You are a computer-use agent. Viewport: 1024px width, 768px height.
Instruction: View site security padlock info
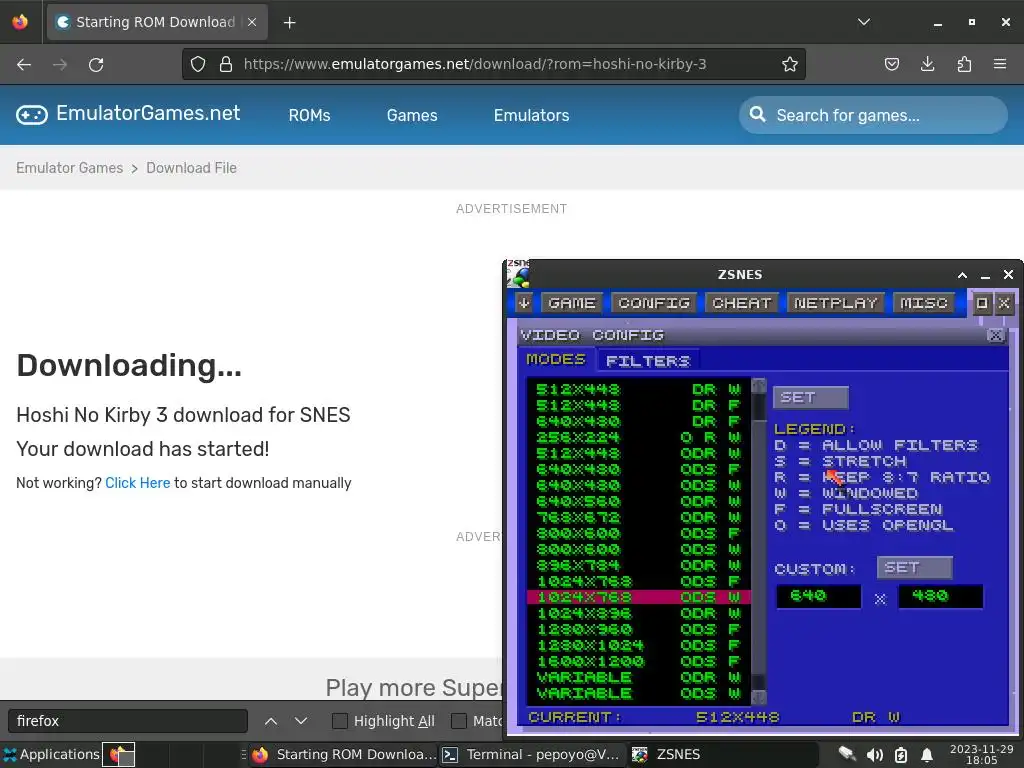[x=226, y=64]
